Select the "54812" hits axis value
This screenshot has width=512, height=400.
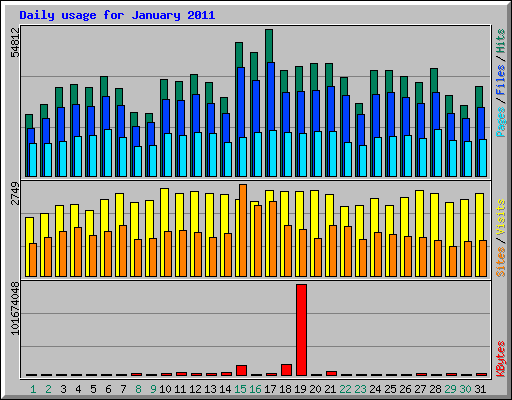click(x=15, y=42)
